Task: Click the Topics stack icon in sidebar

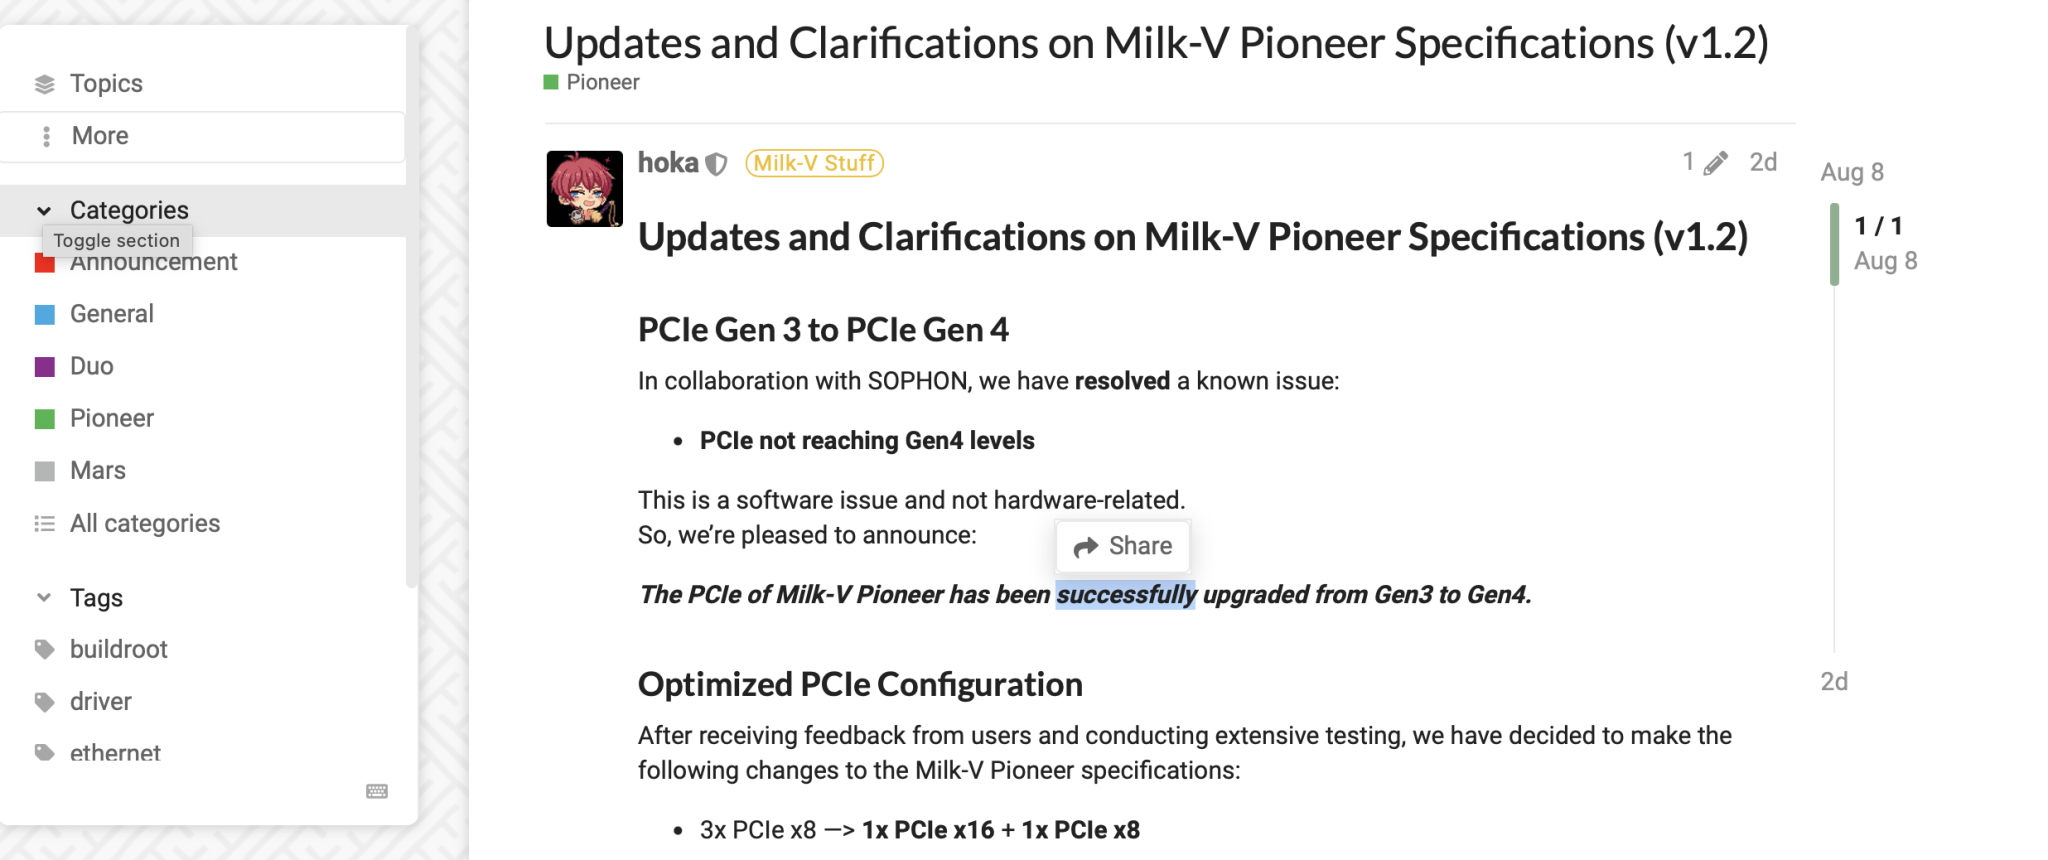Action: 44,84
